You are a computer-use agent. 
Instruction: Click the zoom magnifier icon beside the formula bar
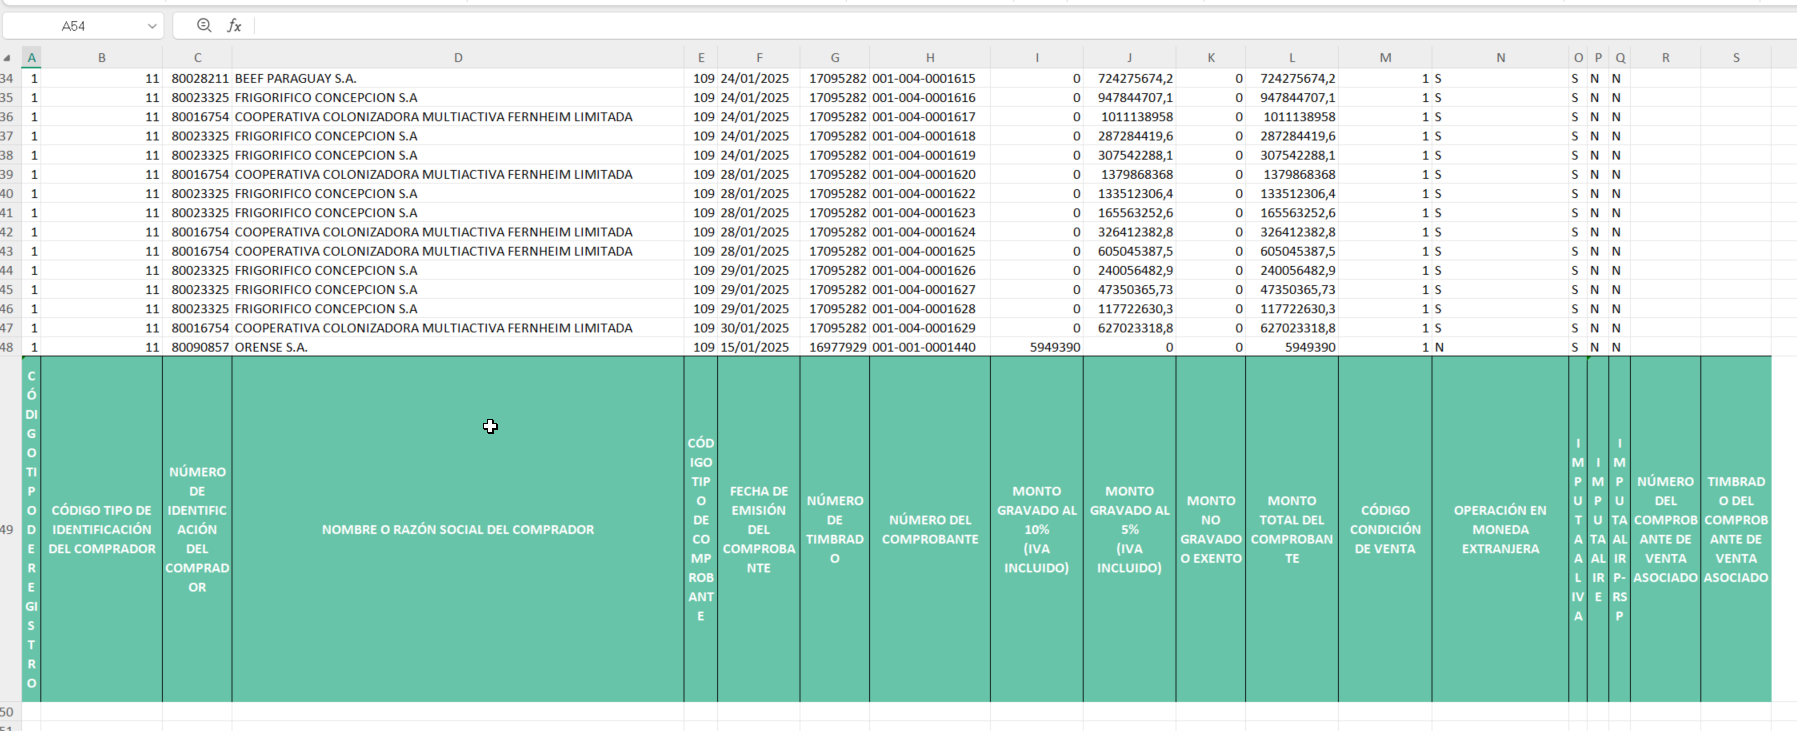pos(204,25)
